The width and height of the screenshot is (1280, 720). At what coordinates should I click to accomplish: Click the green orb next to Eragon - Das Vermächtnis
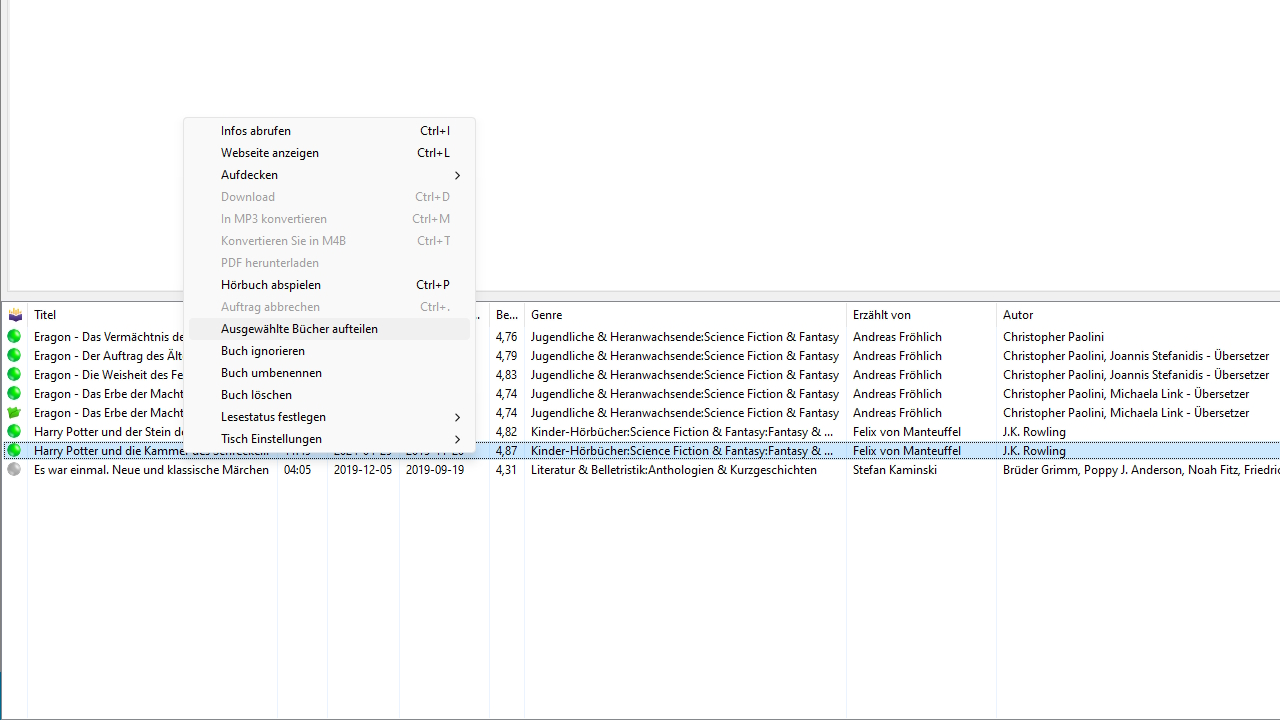14,337
